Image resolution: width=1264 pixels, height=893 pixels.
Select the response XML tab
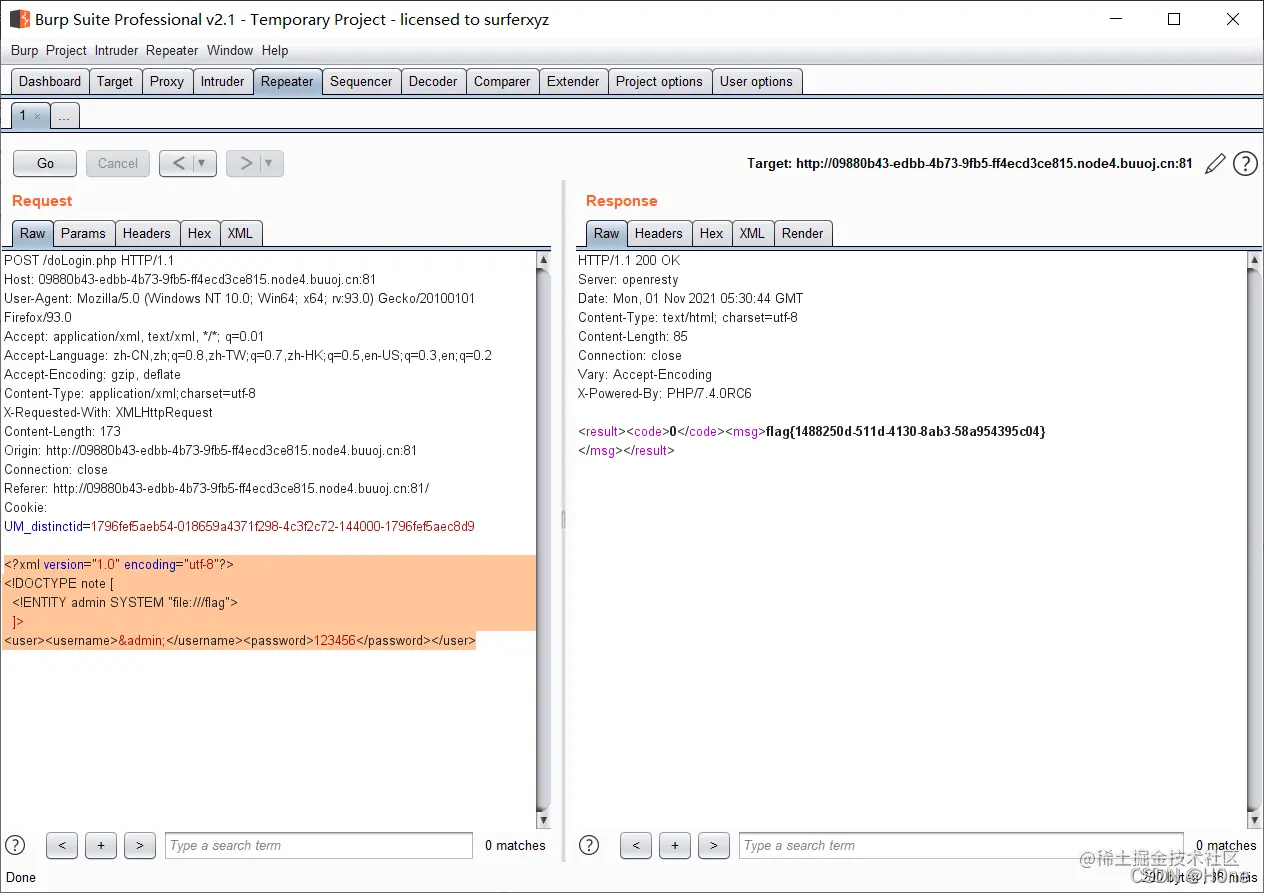[x=752, y=233]
